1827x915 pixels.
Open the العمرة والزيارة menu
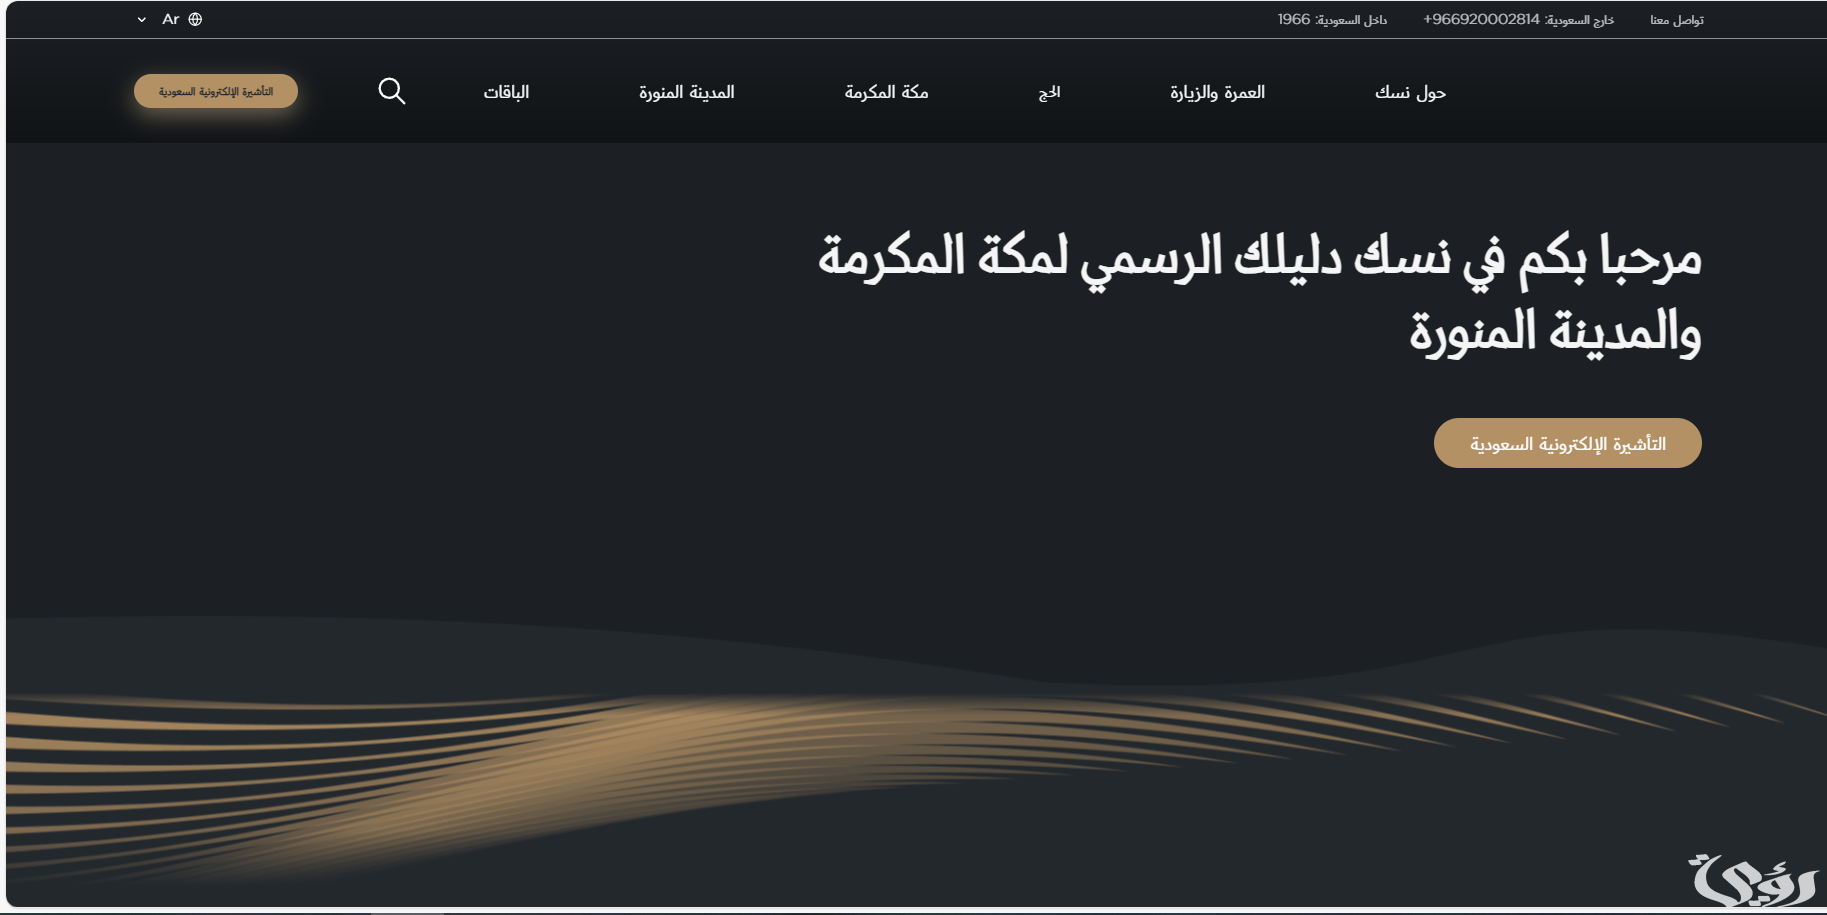1217,92
